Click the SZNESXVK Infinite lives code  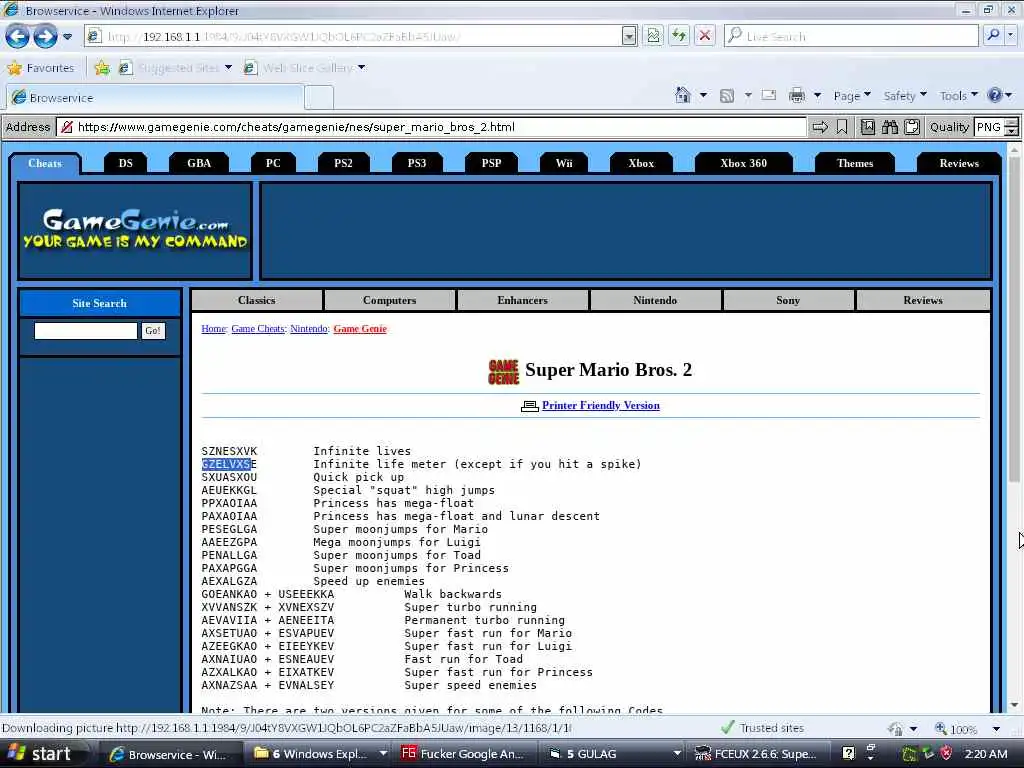click(229, 451)
